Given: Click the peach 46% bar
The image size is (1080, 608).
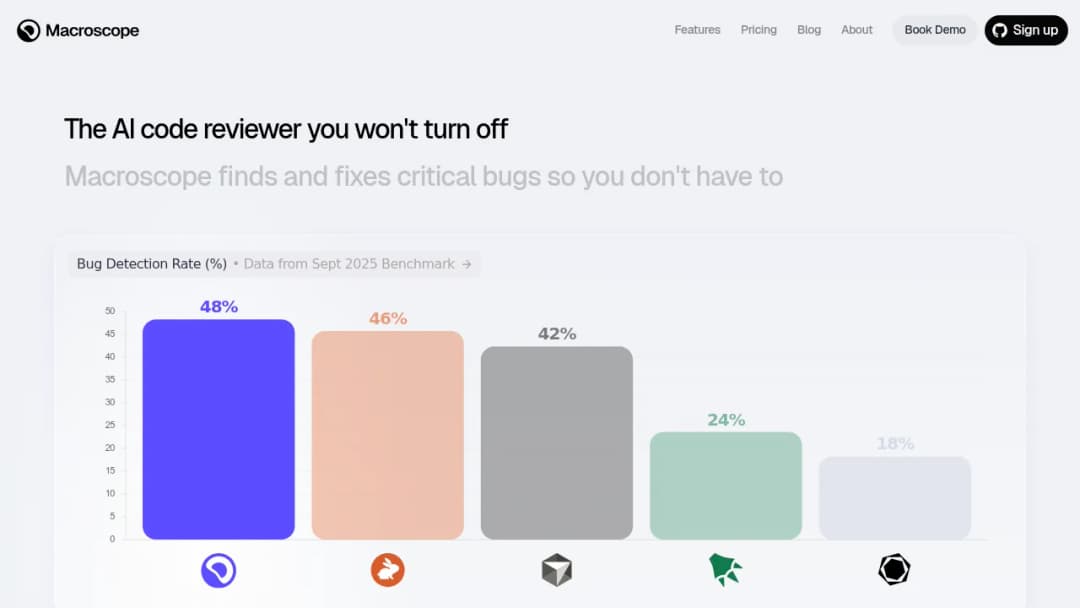Looking at the screenshot, I should pyautogui.click(x=388, y=435).
